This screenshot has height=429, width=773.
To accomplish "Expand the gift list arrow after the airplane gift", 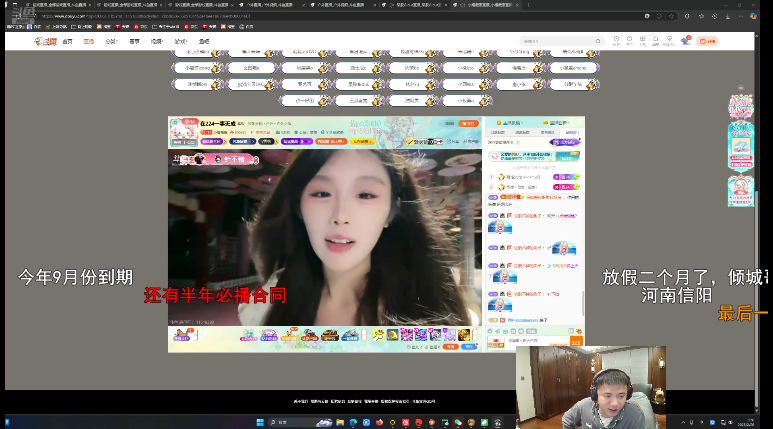I will pos(364,335).
